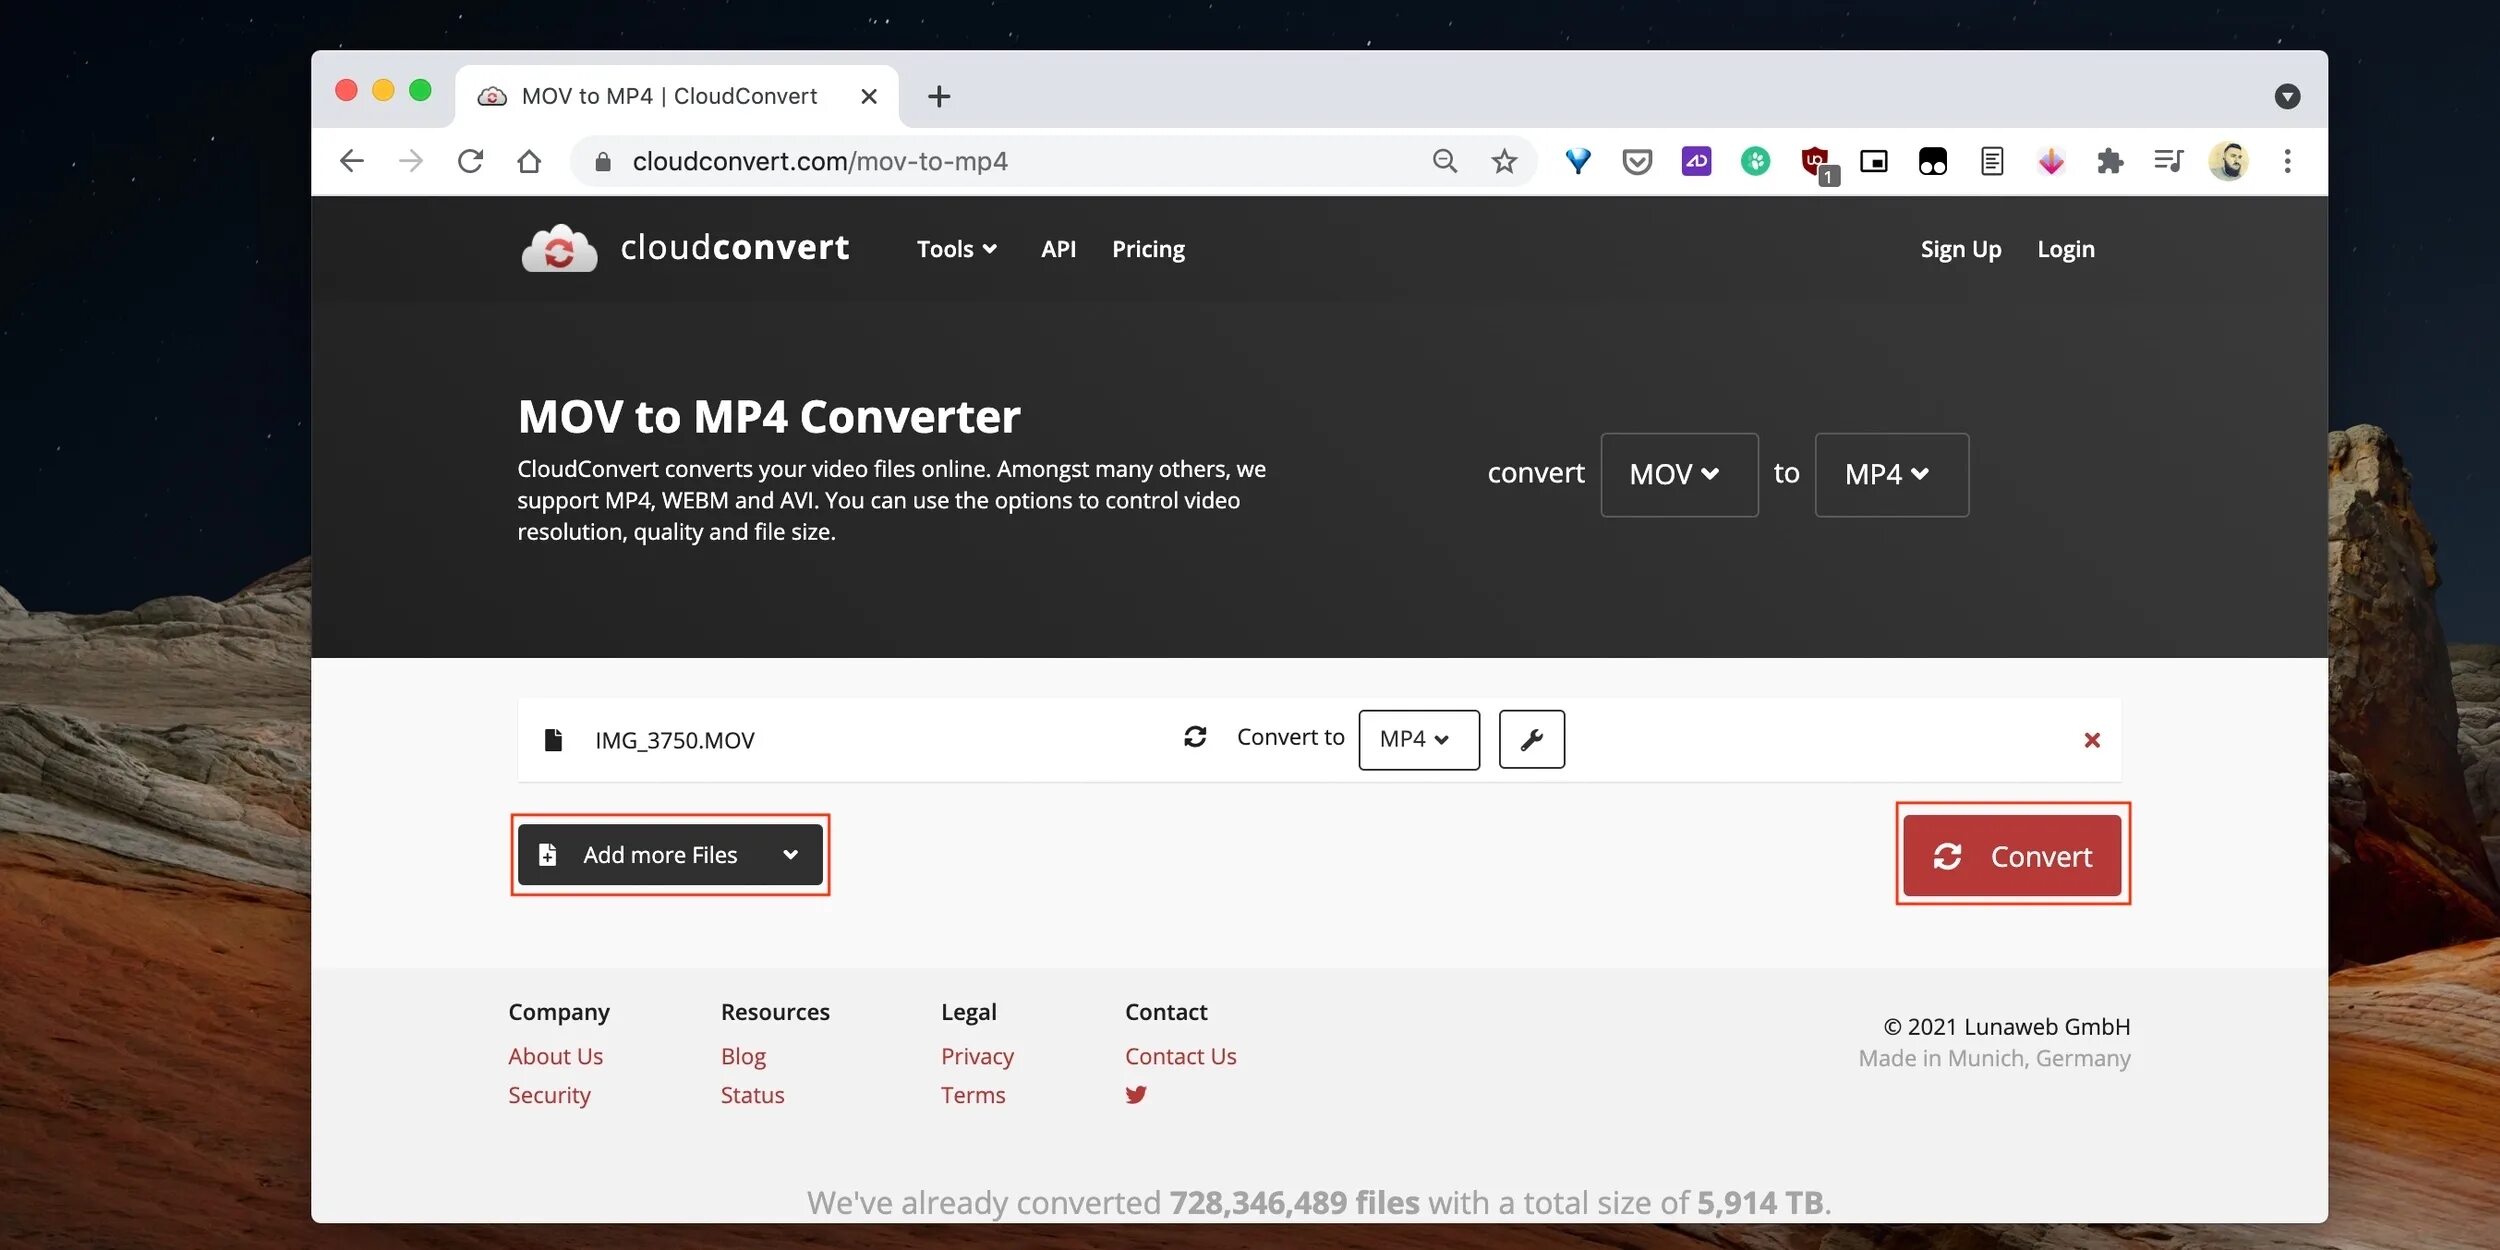Click the IMG_3750.MOV file name
The width and height of the screenshot is (2500, 1250).
[x=675, y=740]
